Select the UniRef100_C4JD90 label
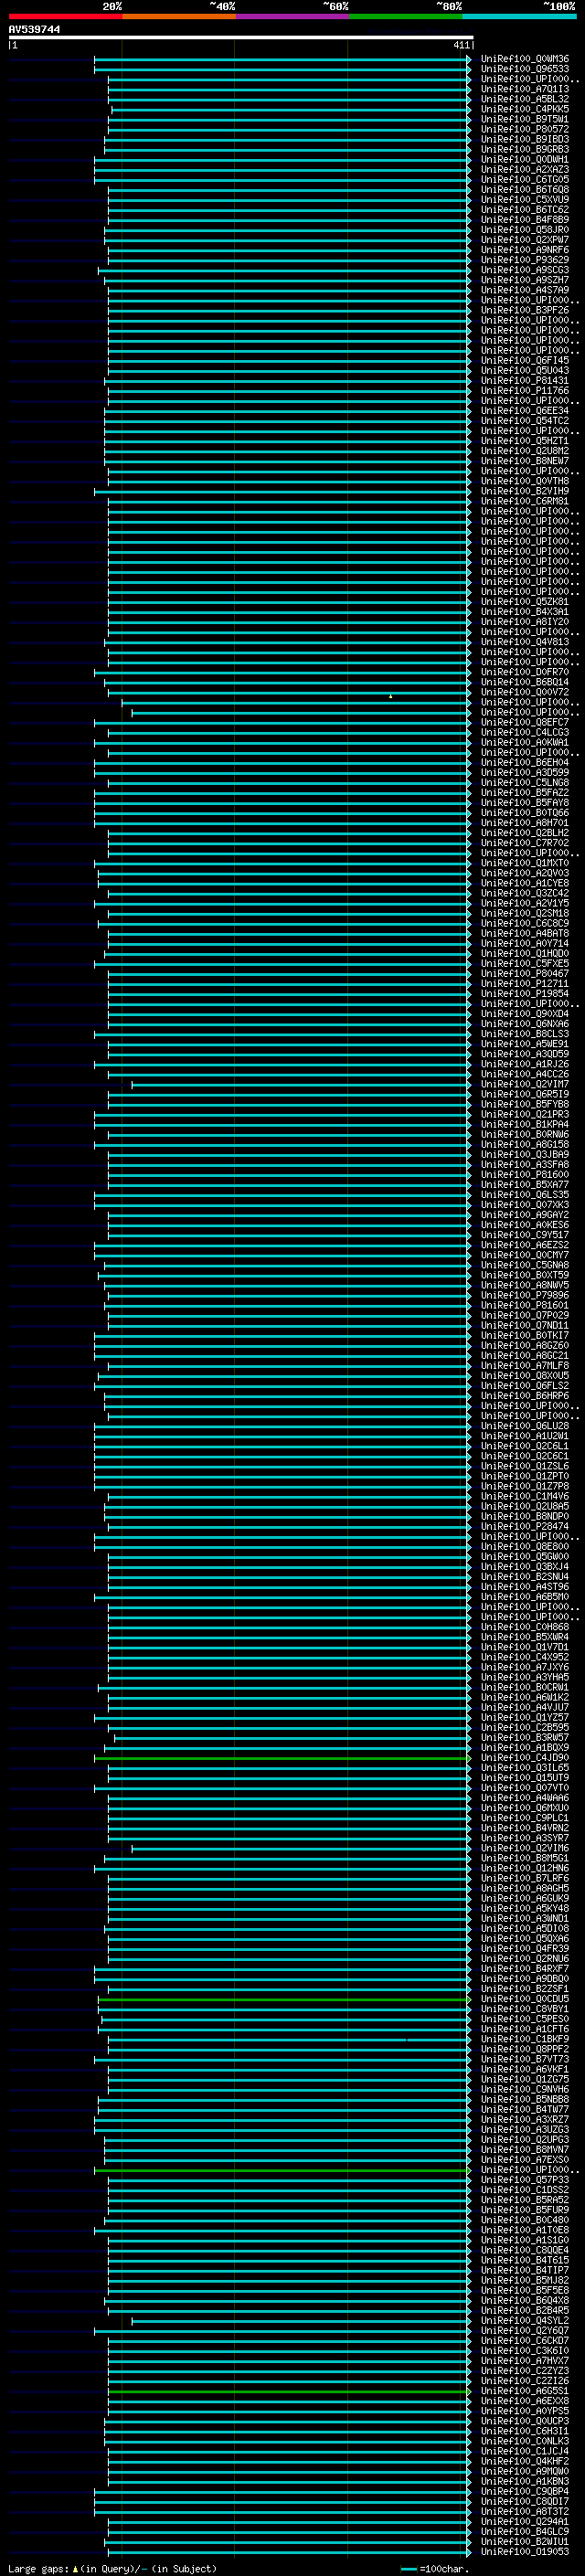585x2576 pixels. pos(524,1757)
